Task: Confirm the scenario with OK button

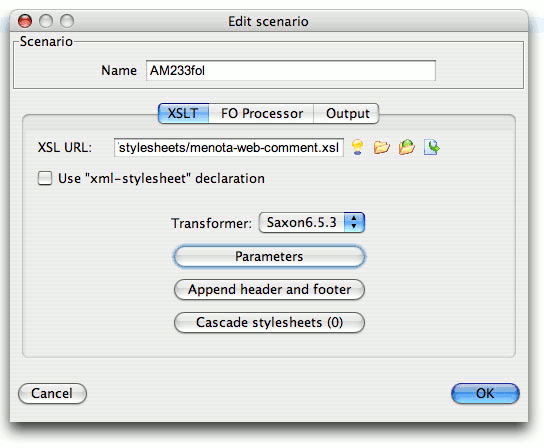Action: (x=485, y=394)
